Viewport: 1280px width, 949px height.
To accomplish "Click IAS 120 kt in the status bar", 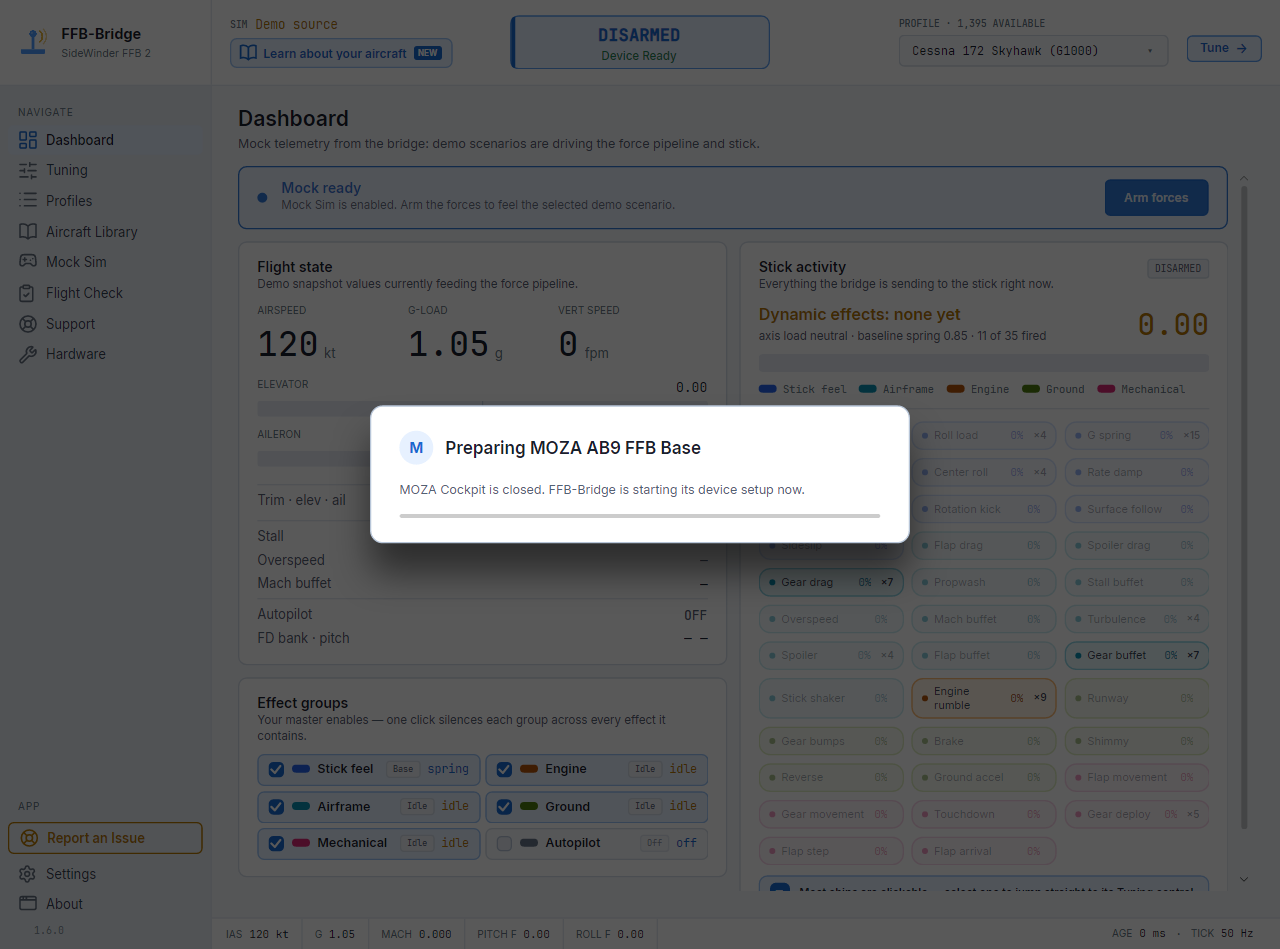I will coord(257,934).
